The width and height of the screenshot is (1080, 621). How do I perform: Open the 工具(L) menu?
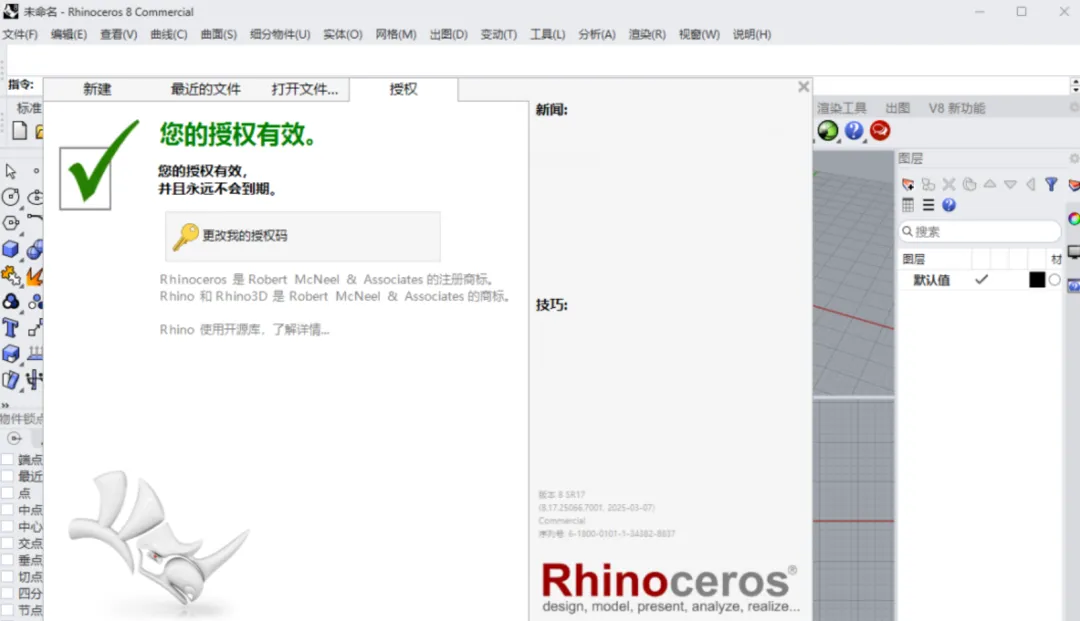pos(548,34)
